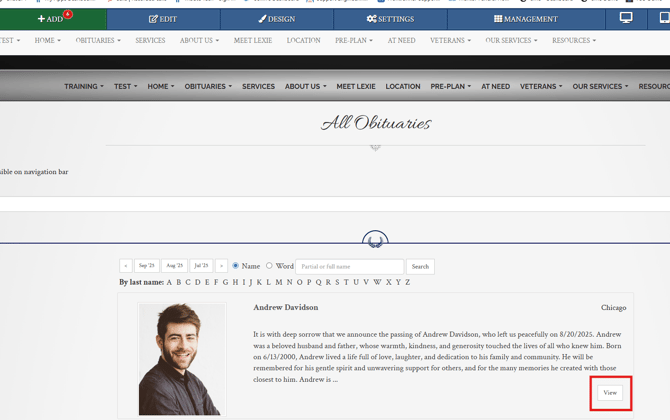This screenshot has height=420, width=670.
Task: Click the green ADD button
Action: pyautogui.click(x=52, y=19)
